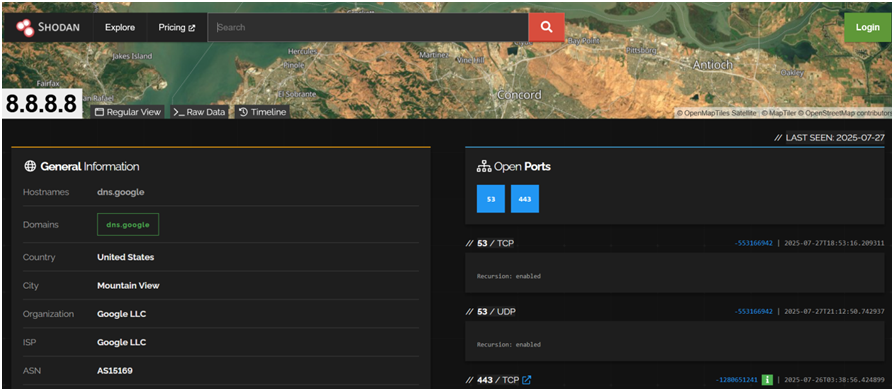The height and width of the screenshot is (391, 894).
Task: Switch to Regular View tab
Action: click(128, 112)
